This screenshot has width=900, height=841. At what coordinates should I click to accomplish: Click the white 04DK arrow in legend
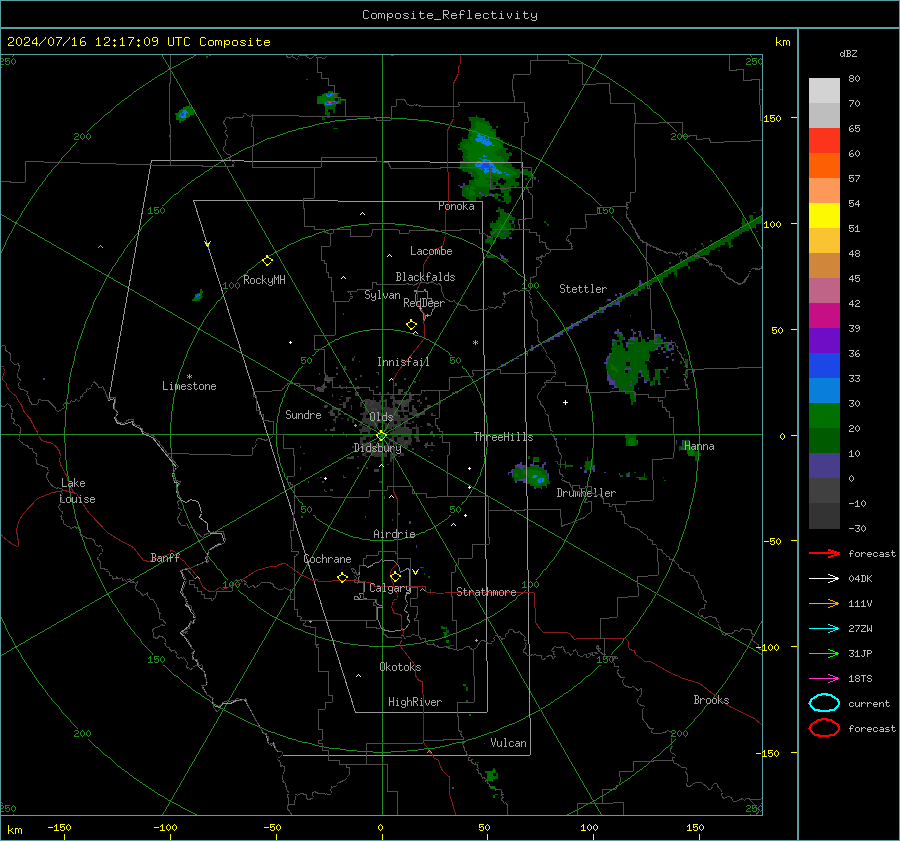[x=824, y=578]
